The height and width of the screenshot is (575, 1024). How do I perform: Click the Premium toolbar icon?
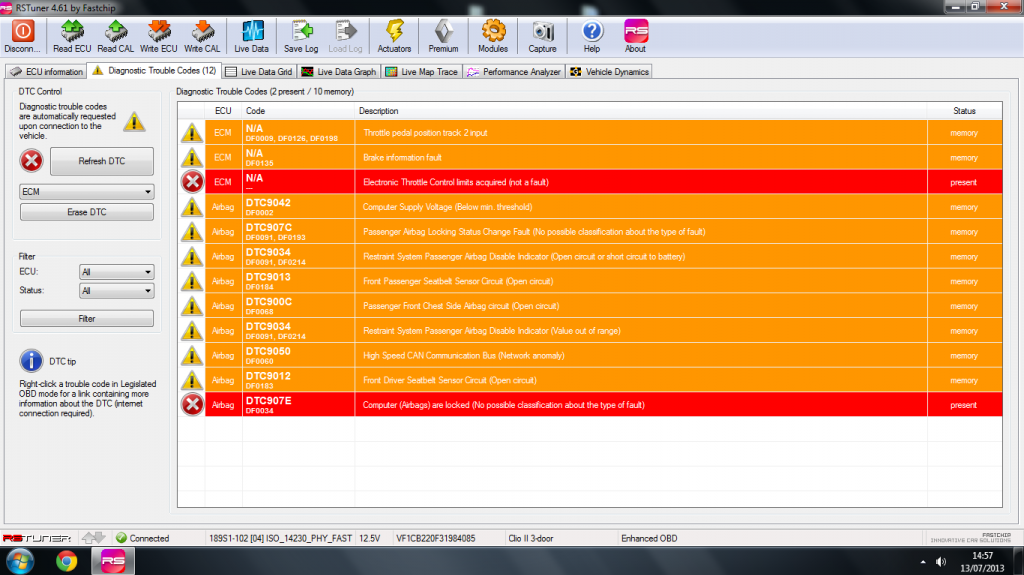[443, 31]
